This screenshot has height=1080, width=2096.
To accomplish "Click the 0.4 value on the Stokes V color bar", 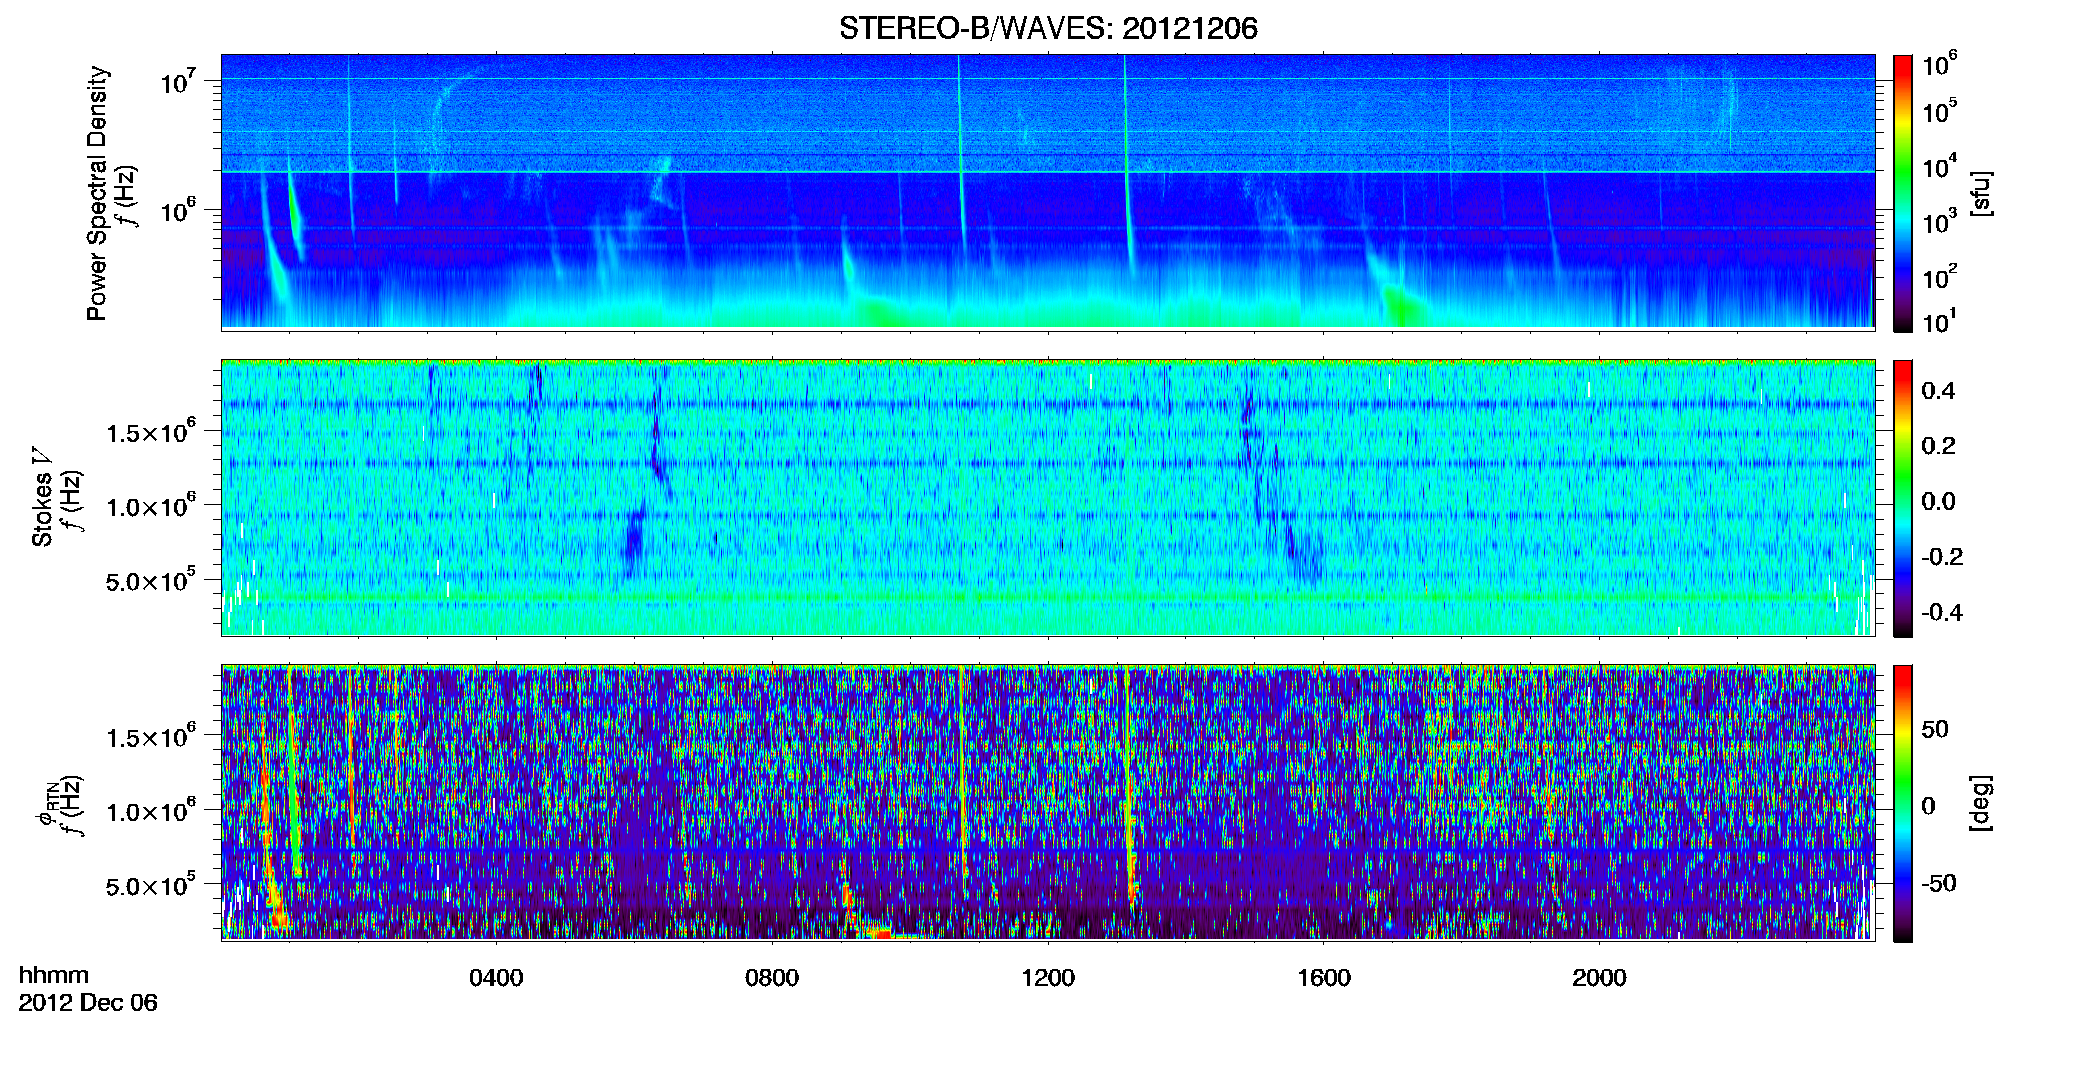I will pyautogui.click(x=1938, y=391).
